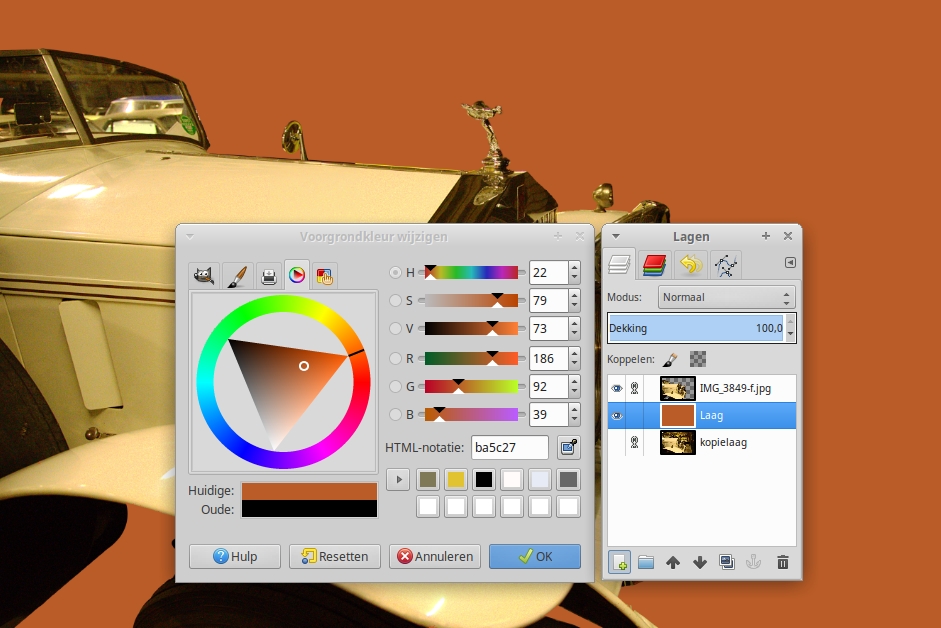Click the Annuleren button
This screenshot has height=628, width=941.
[x=435, y=557]
